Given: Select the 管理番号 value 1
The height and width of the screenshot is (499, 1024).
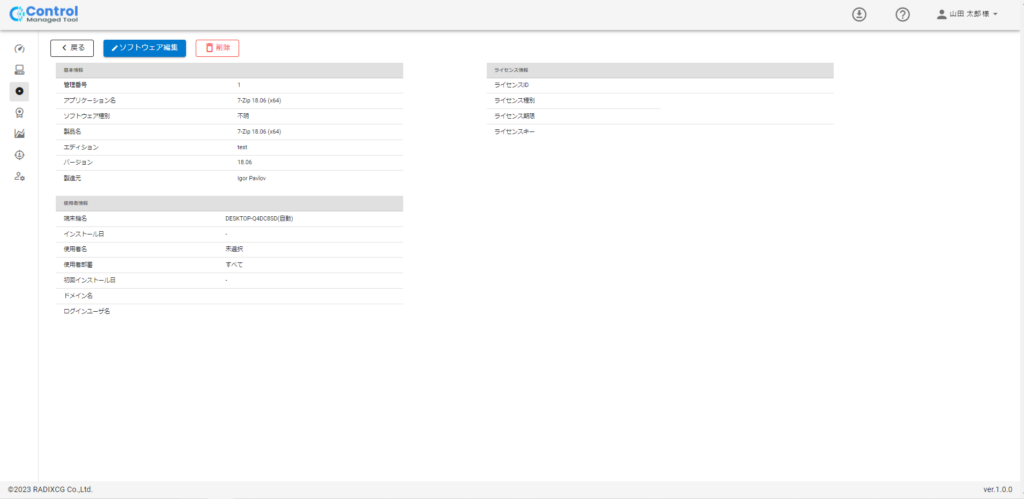Looking at the screenshot, I should [x=239, y=86].
